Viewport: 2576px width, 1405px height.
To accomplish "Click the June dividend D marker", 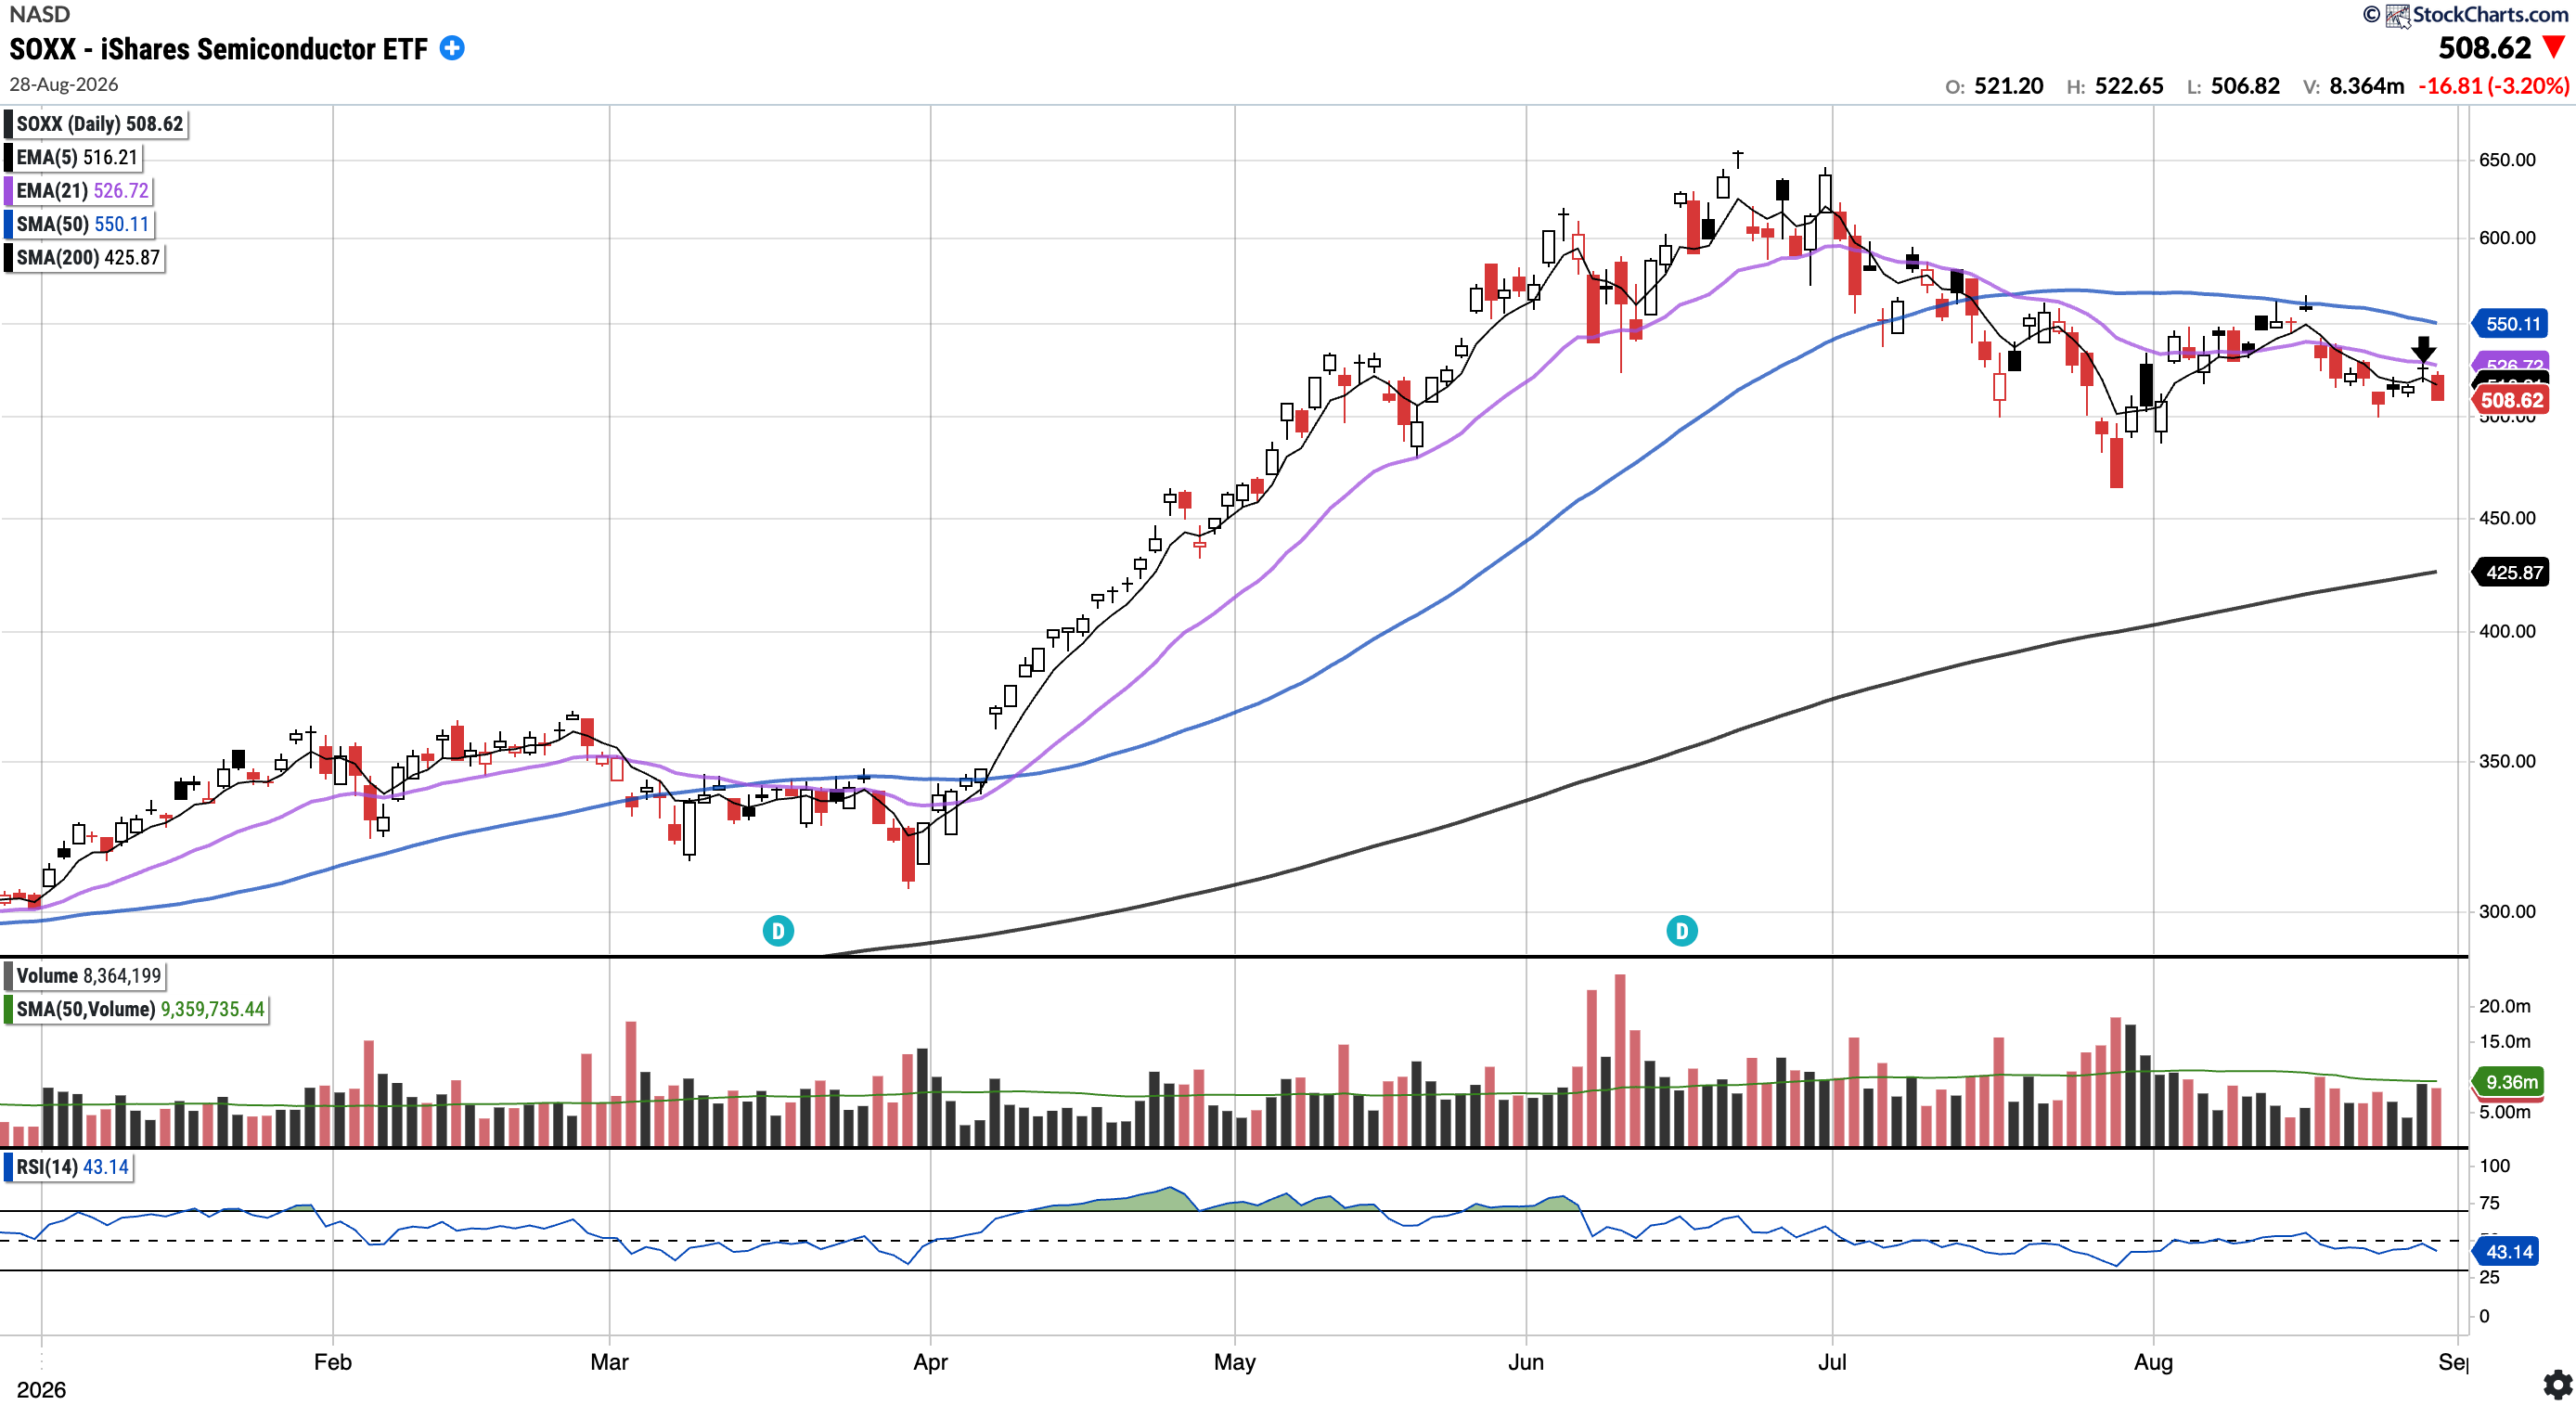I will tap(1682, 931).
